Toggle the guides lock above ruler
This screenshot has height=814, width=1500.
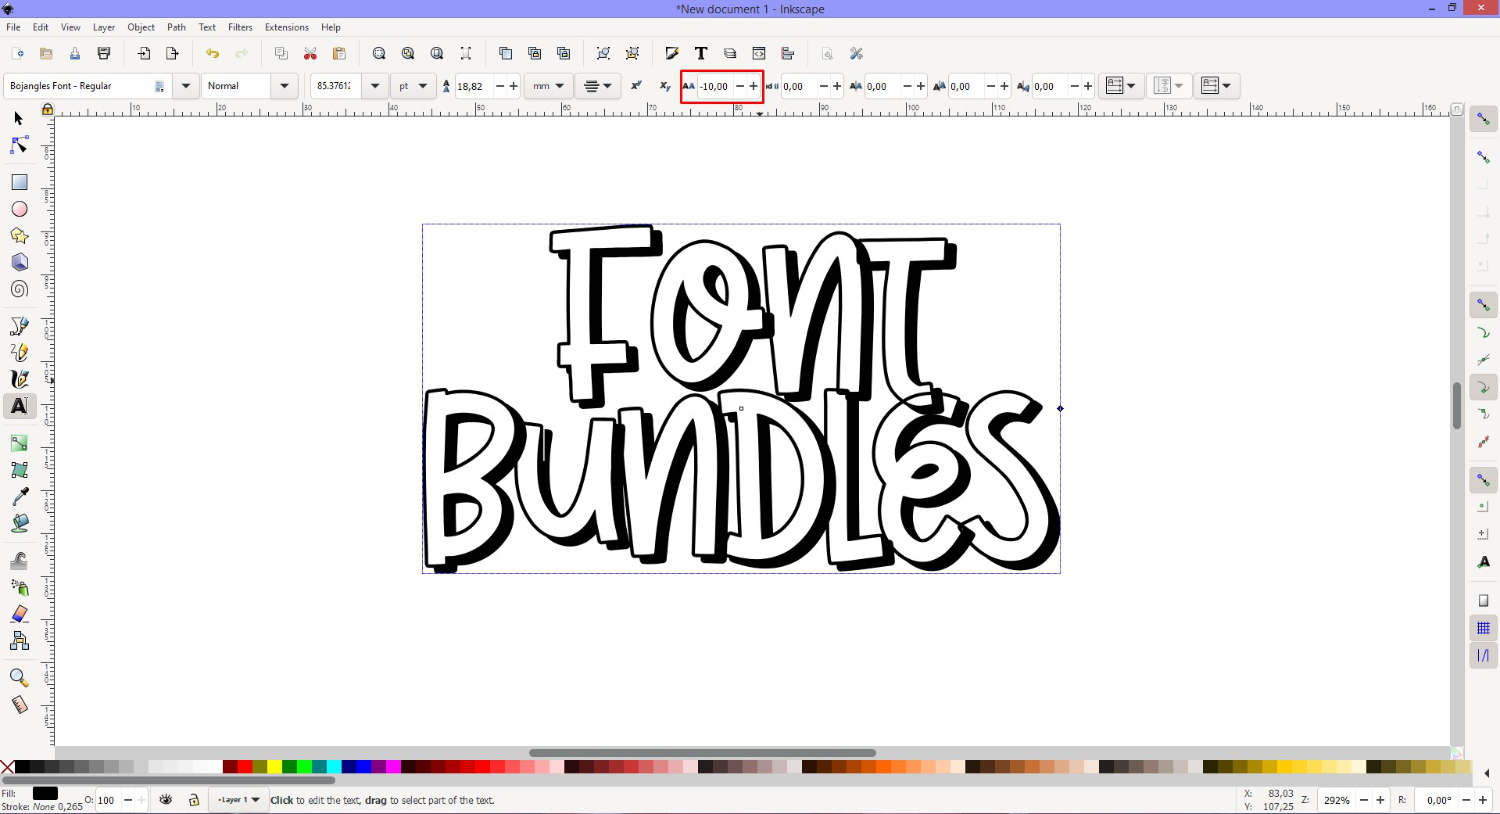(x=47, y=109)
